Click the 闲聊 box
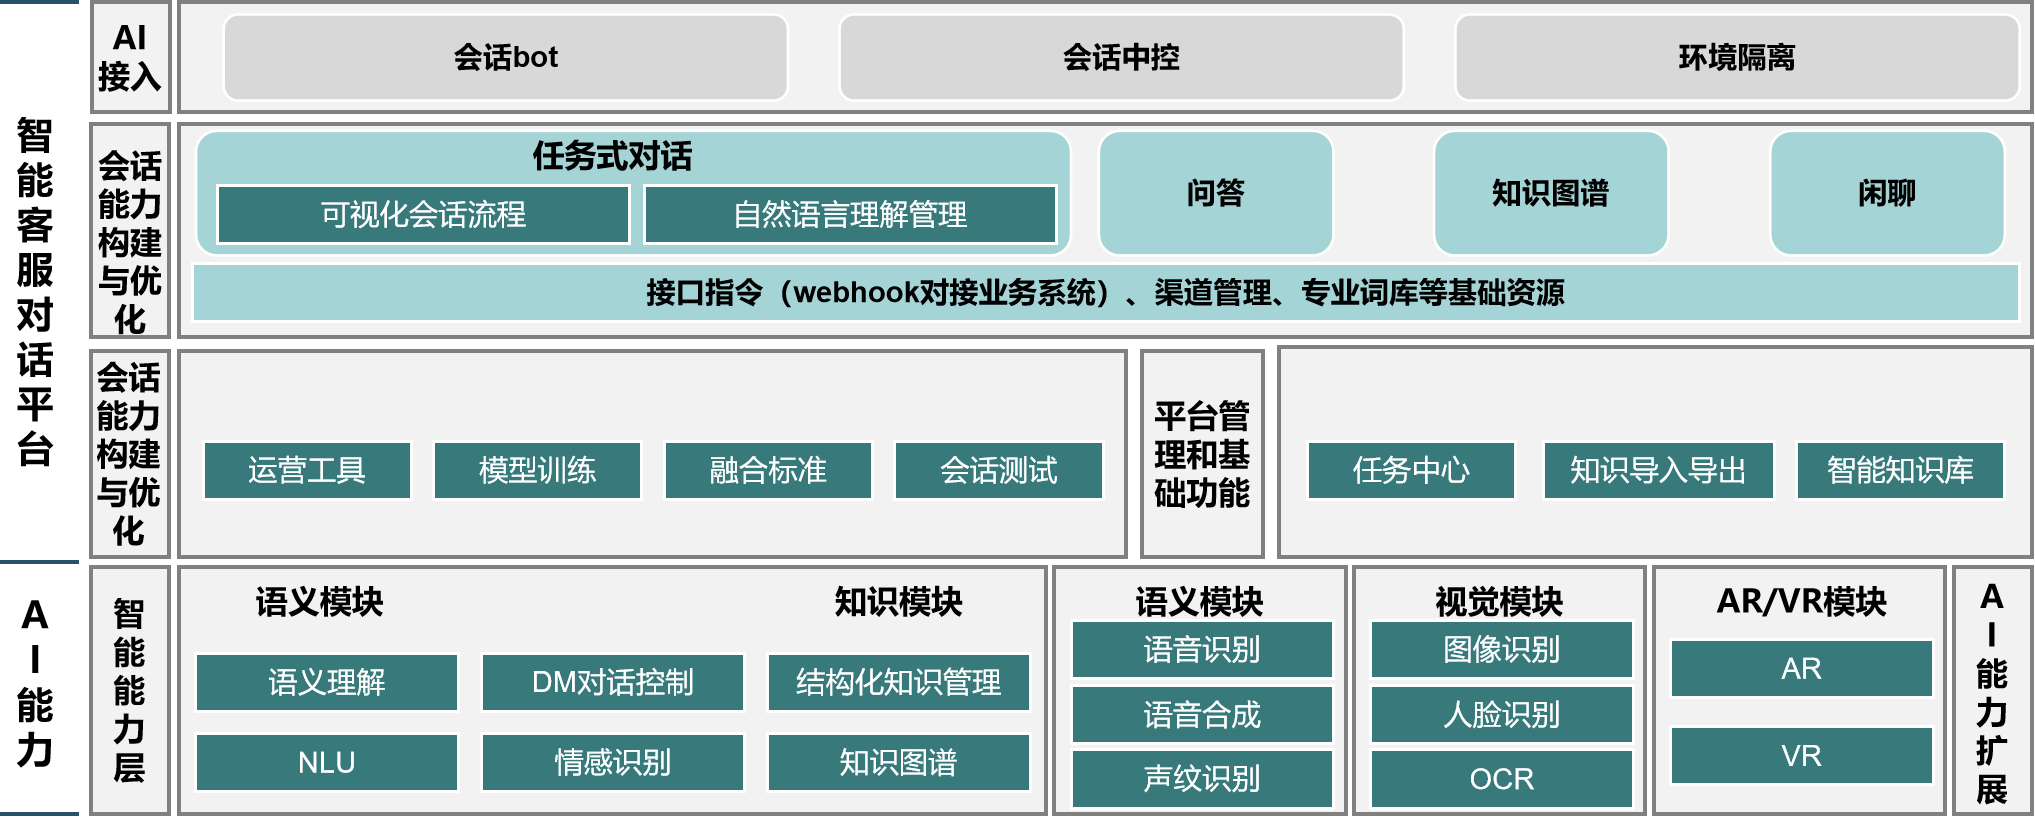Screen dimensions: 2035x820 coord(1887,192)
